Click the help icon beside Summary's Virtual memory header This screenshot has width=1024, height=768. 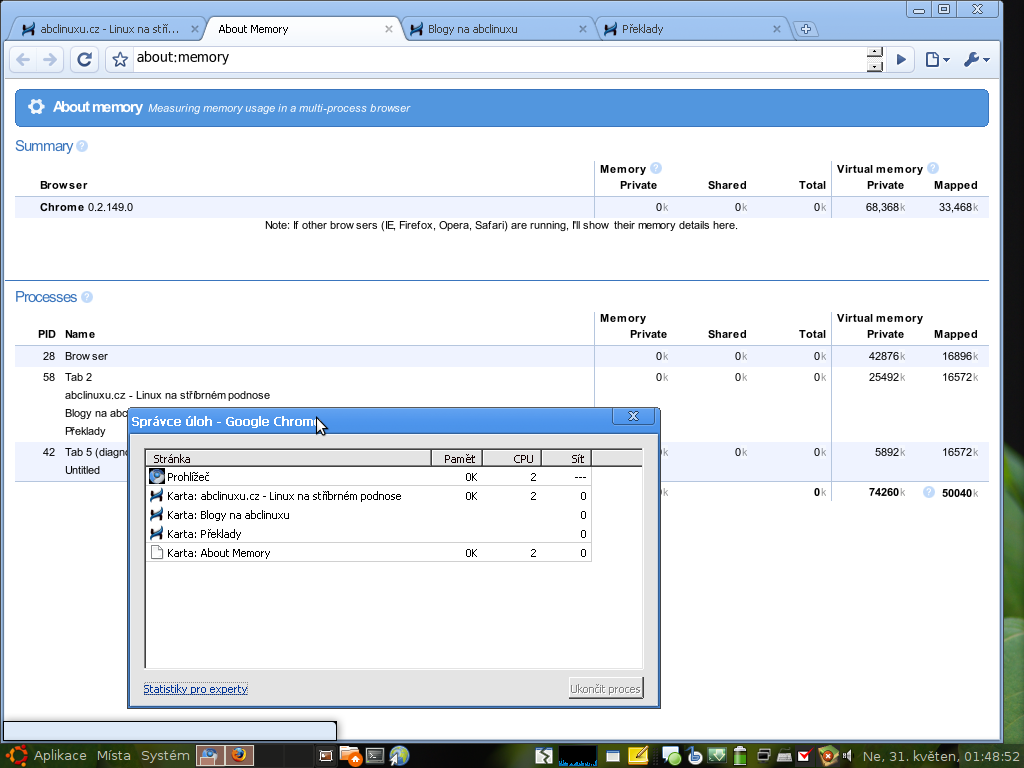pyautogui.click(x=933, y=168)
